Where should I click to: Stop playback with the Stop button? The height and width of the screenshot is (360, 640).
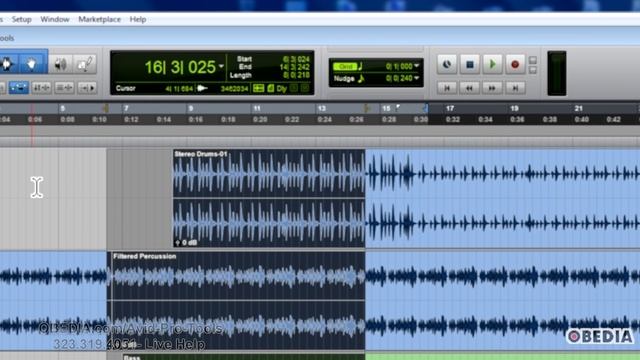[470, 64]
